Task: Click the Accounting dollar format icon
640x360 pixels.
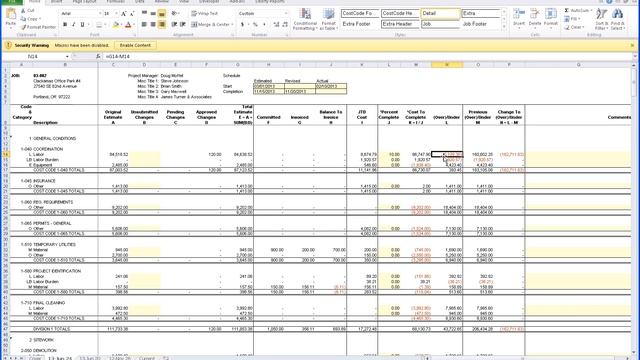Action: (x=242, y=25)
